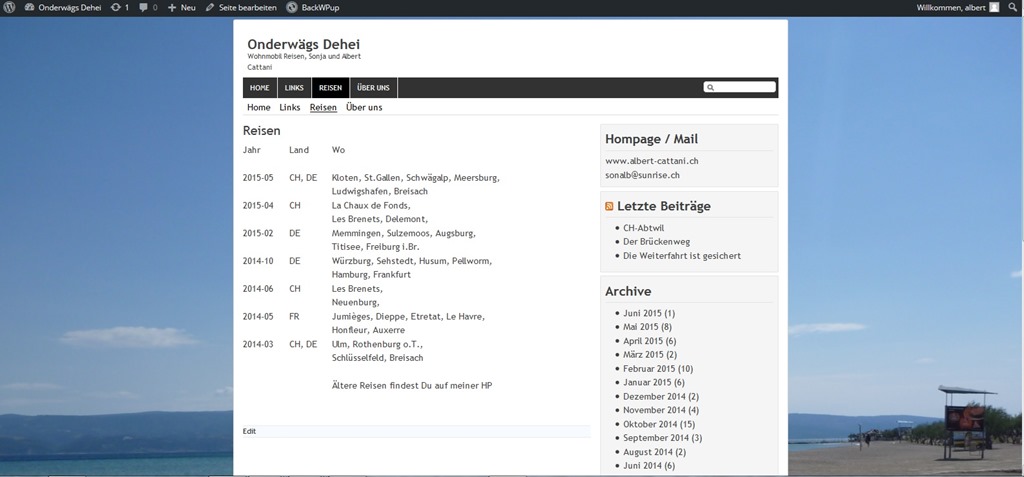
Task: Go to ÜBER UNS in dark navigation bar
Action: point(373,88)
